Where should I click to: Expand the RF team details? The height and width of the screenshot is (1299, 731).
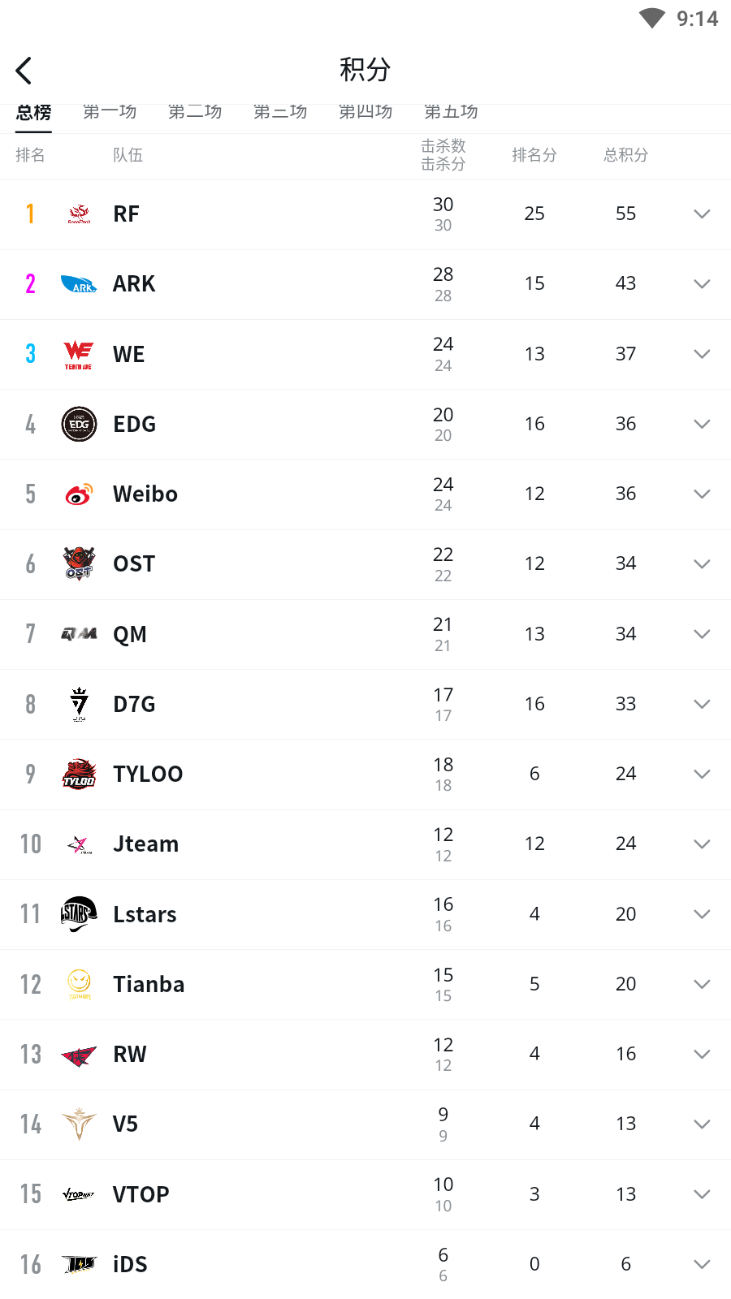[x=702, y=214]
